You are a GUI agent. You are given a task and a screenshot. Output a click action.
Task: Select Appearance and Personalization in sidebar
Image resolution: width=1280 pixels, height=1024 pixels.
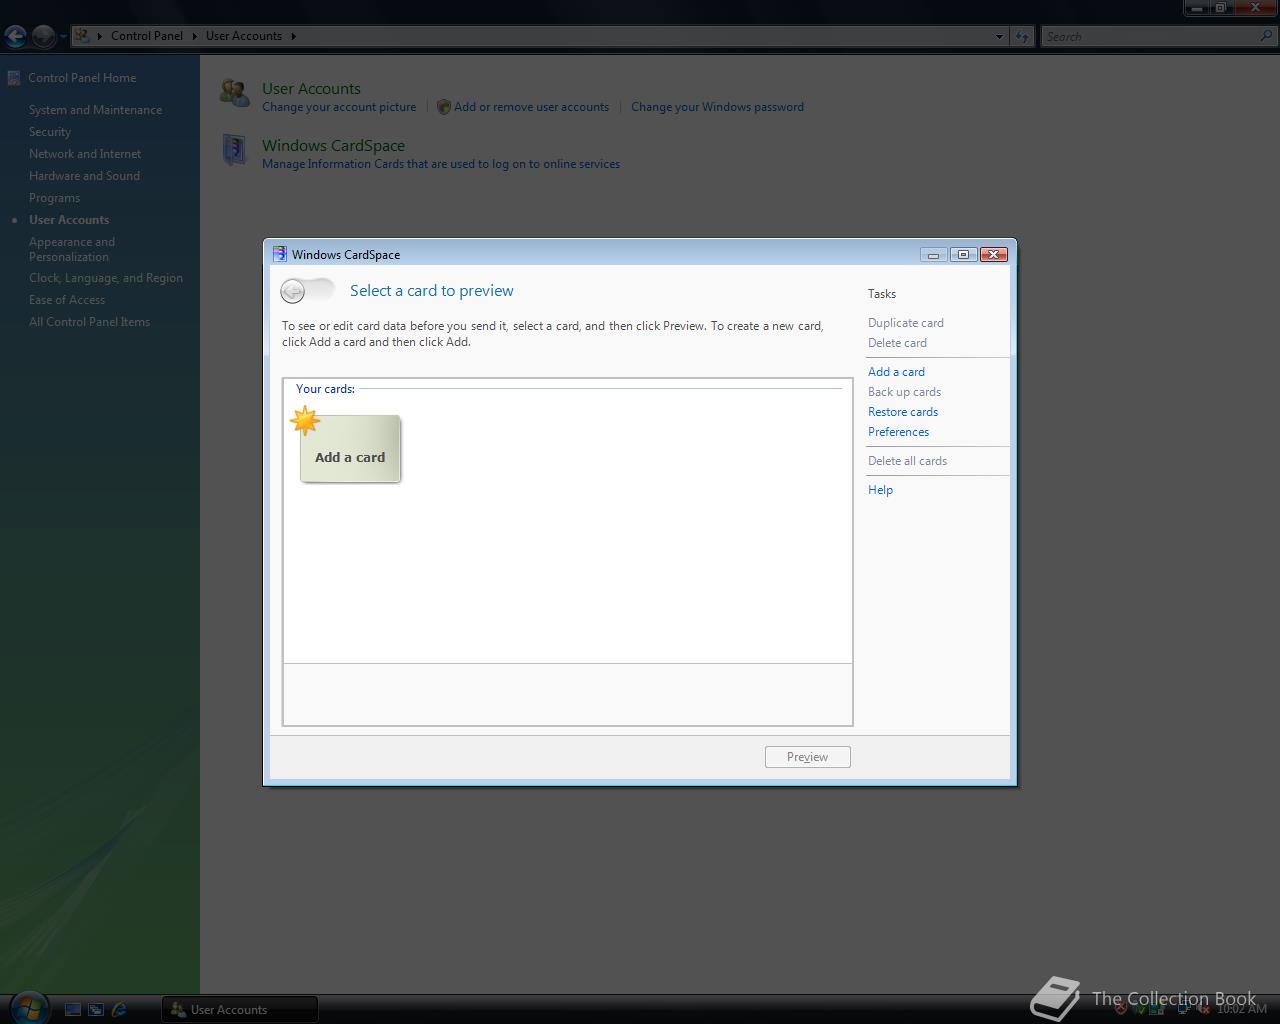point(72,249)
